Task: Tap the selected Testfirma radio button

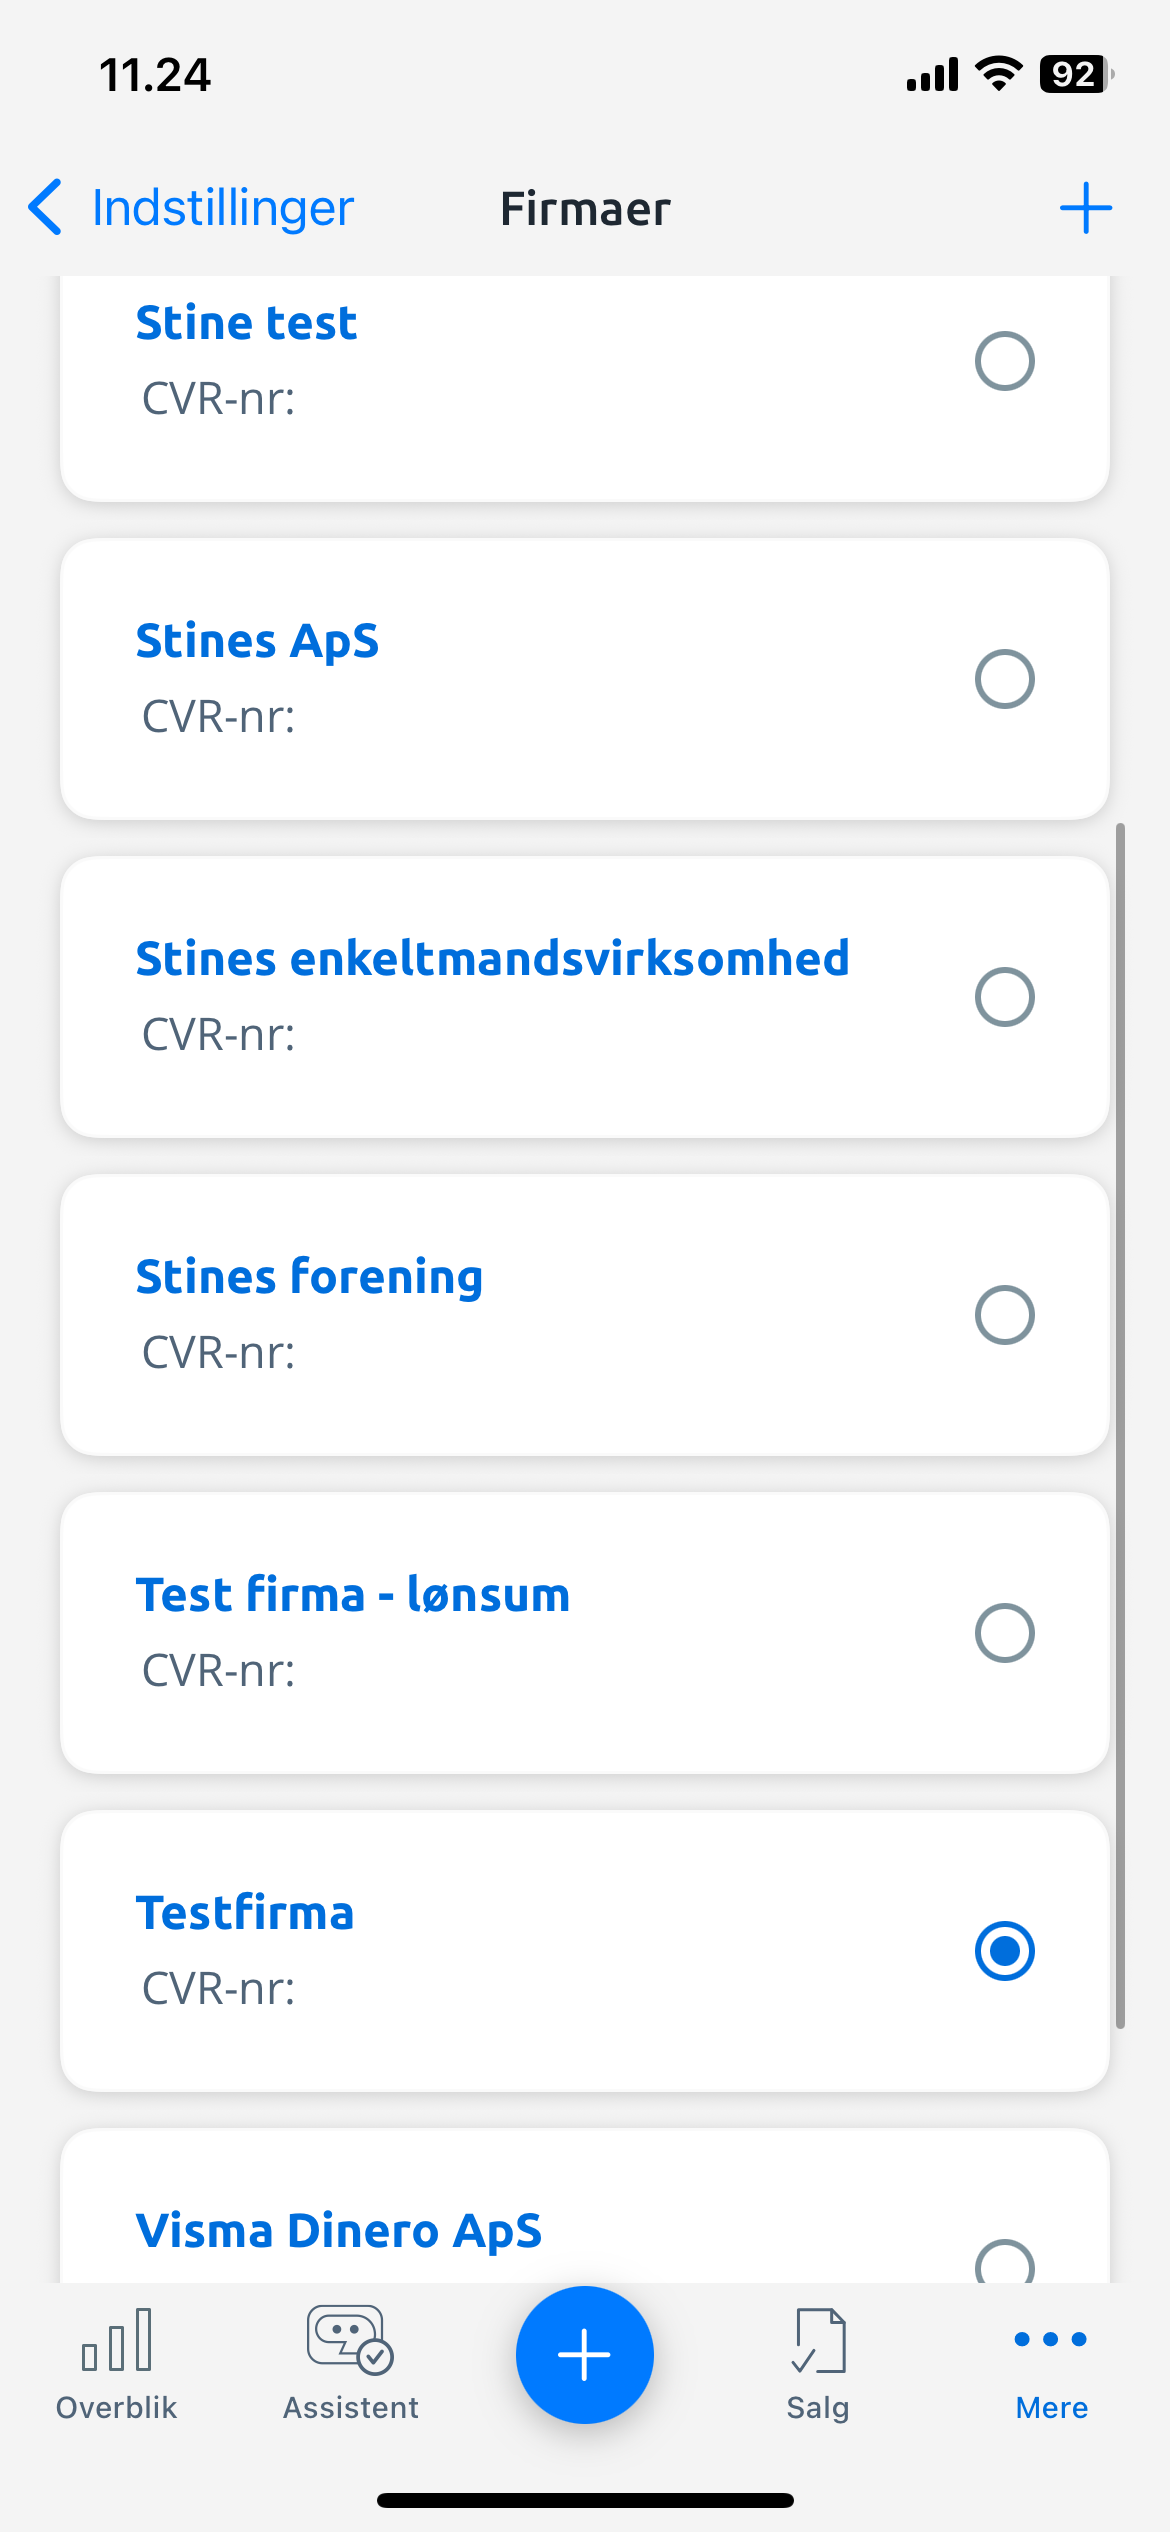Action: (1004, 1951)
